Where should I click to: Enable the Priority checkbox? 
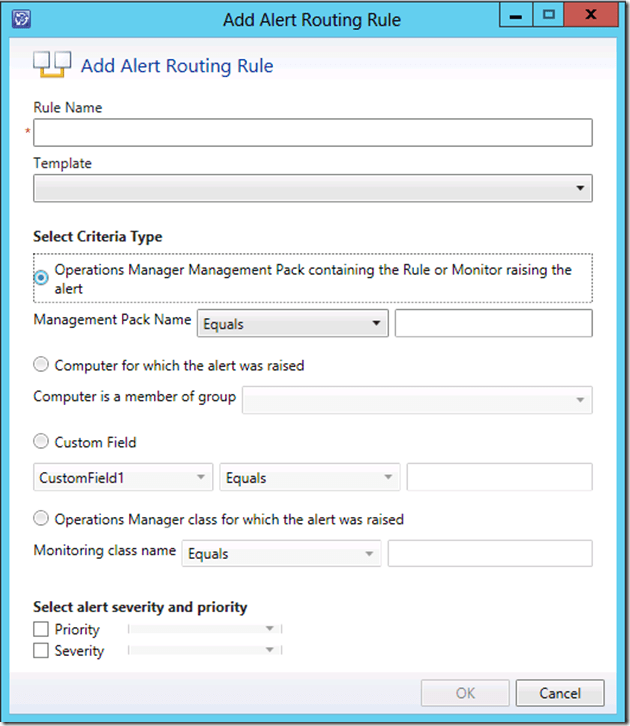pyautogui.click(x=42, y=630)
